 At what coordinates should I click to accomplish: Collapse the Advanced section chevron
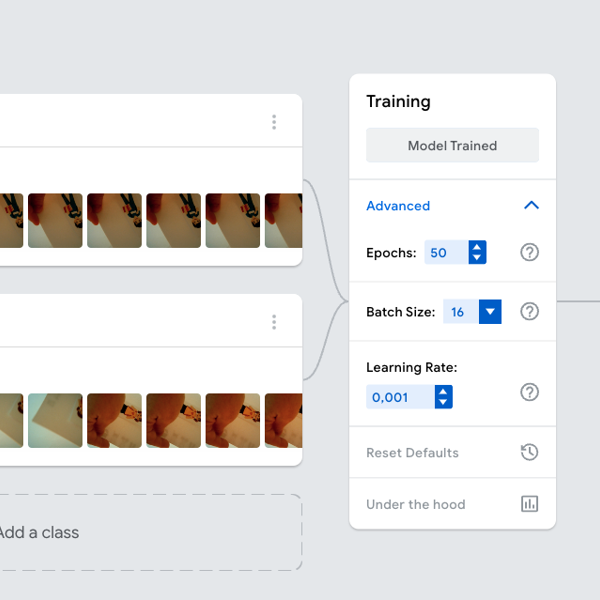tap(531, 205)
